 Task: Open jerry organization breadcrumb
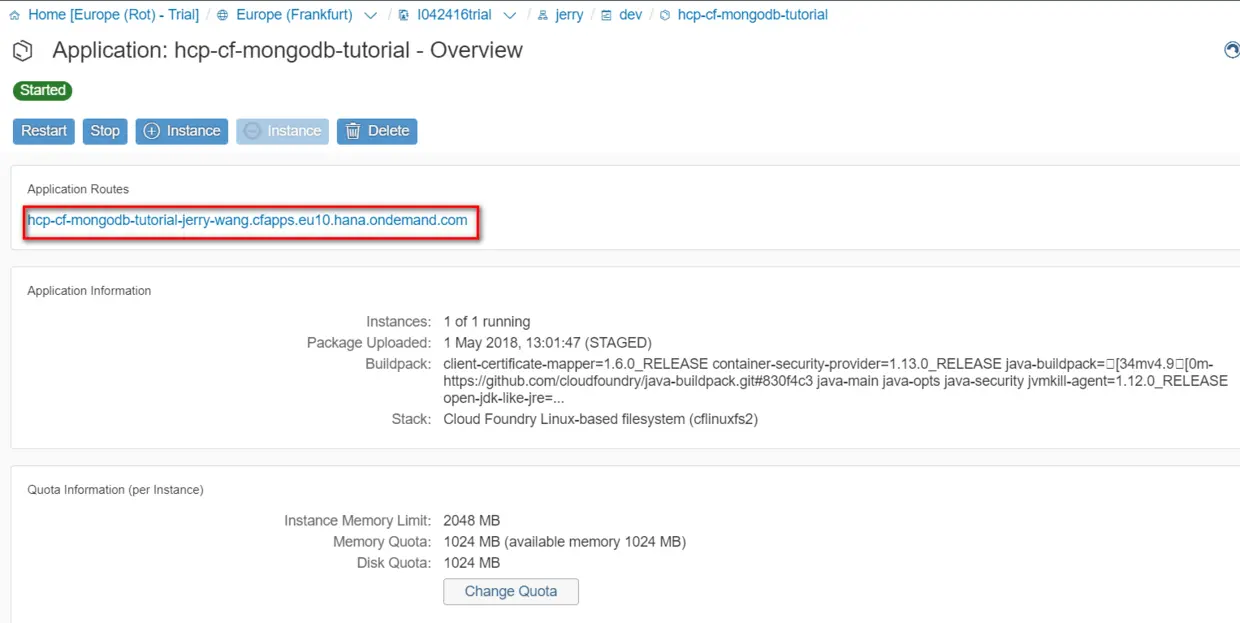coord(569,15)
